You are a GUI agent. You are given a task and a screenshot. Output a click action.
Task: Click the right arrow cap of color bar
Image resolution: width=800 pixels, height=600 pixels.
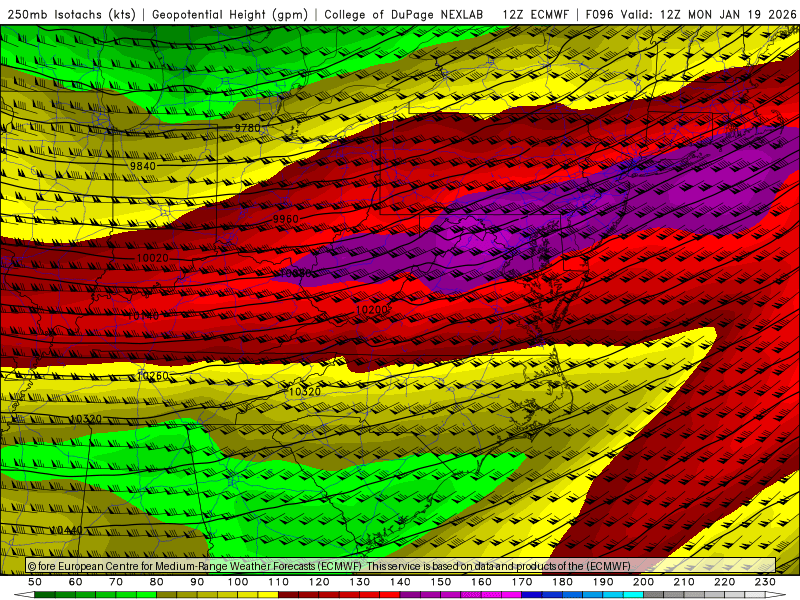tap(776, 595)
